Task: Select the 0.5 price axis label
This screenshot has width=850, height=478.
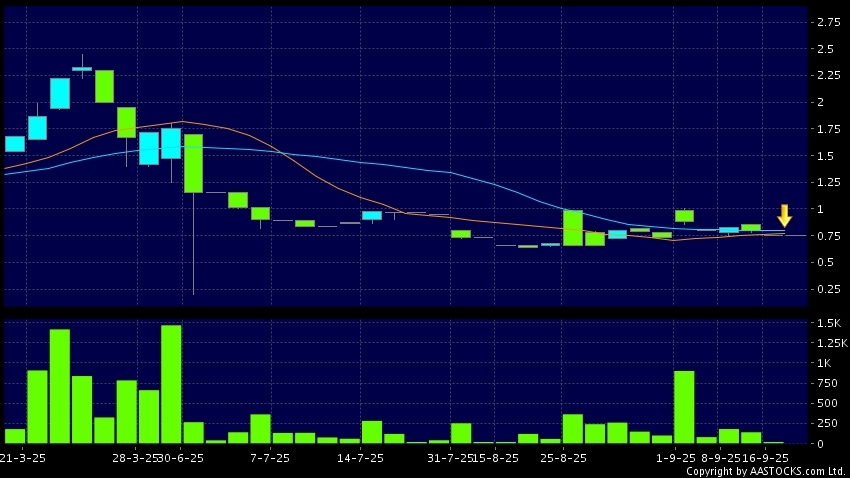Action: (x=826, y=262)
